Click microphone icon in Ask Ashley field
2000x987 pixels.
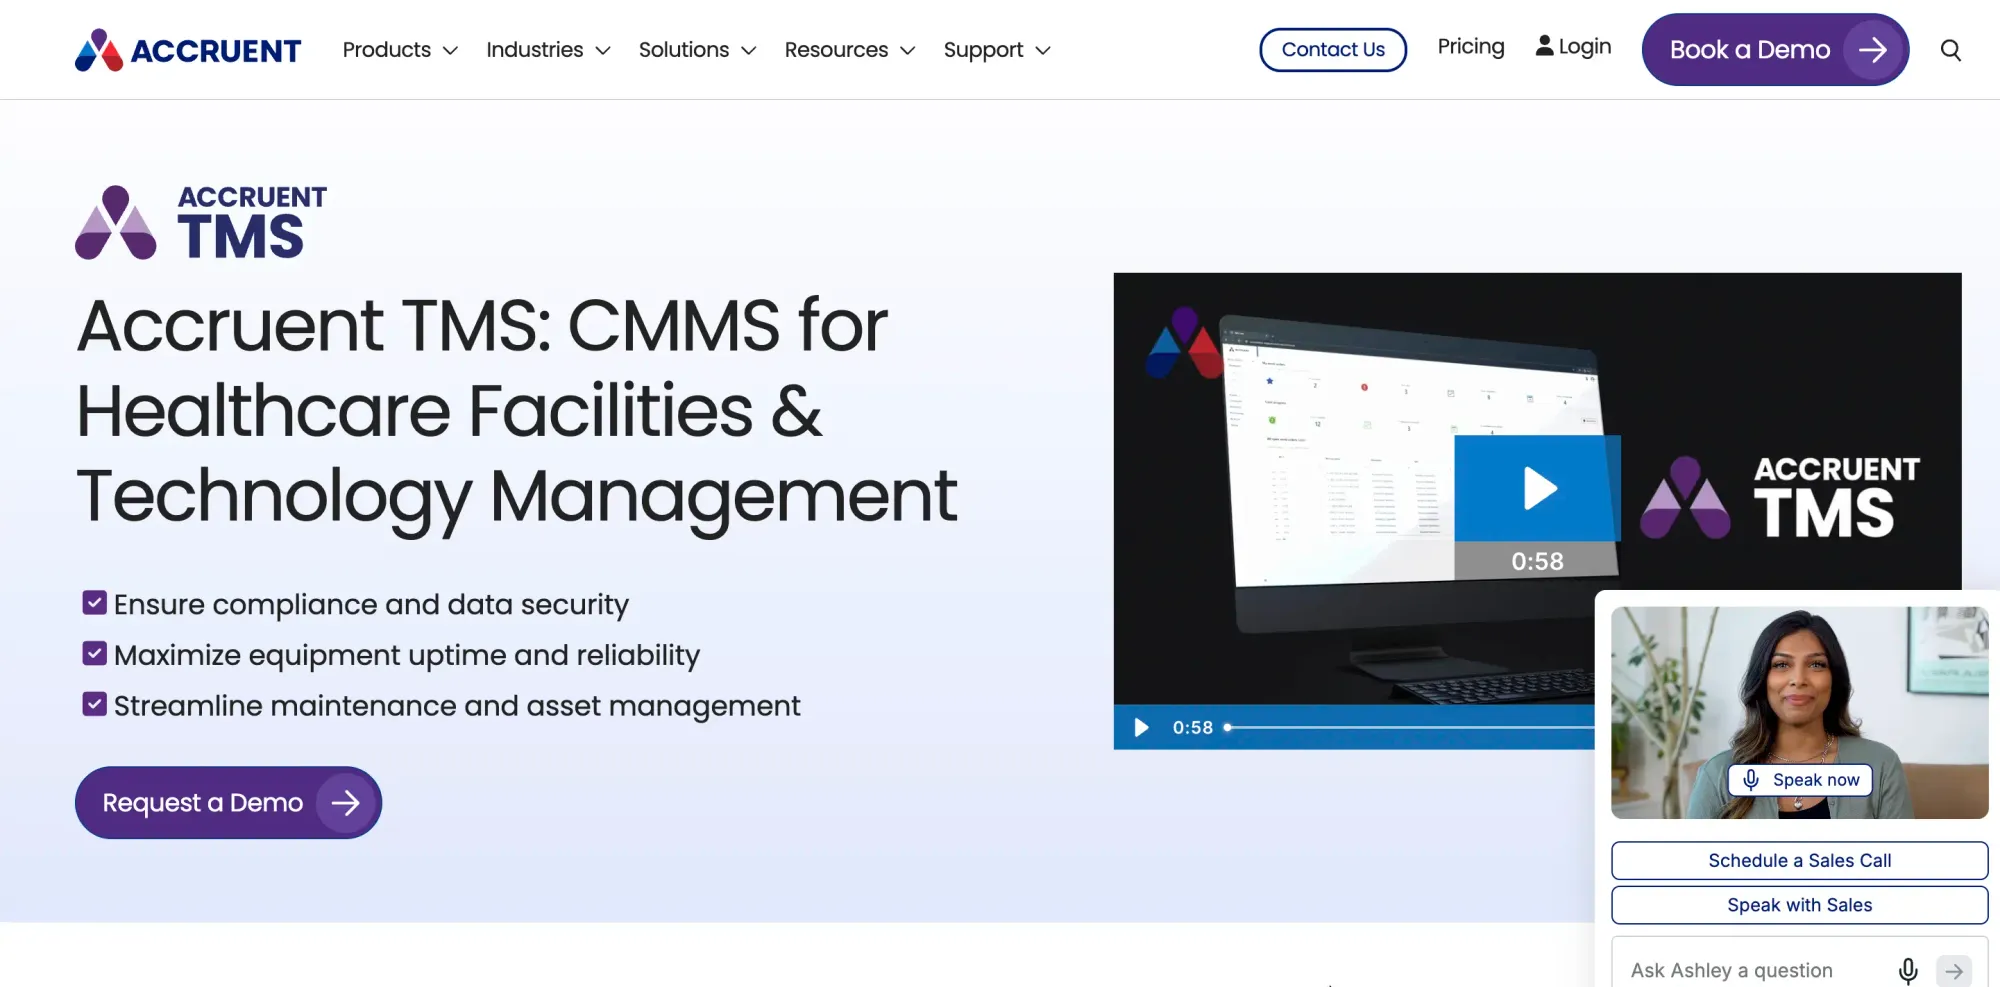1908,970
